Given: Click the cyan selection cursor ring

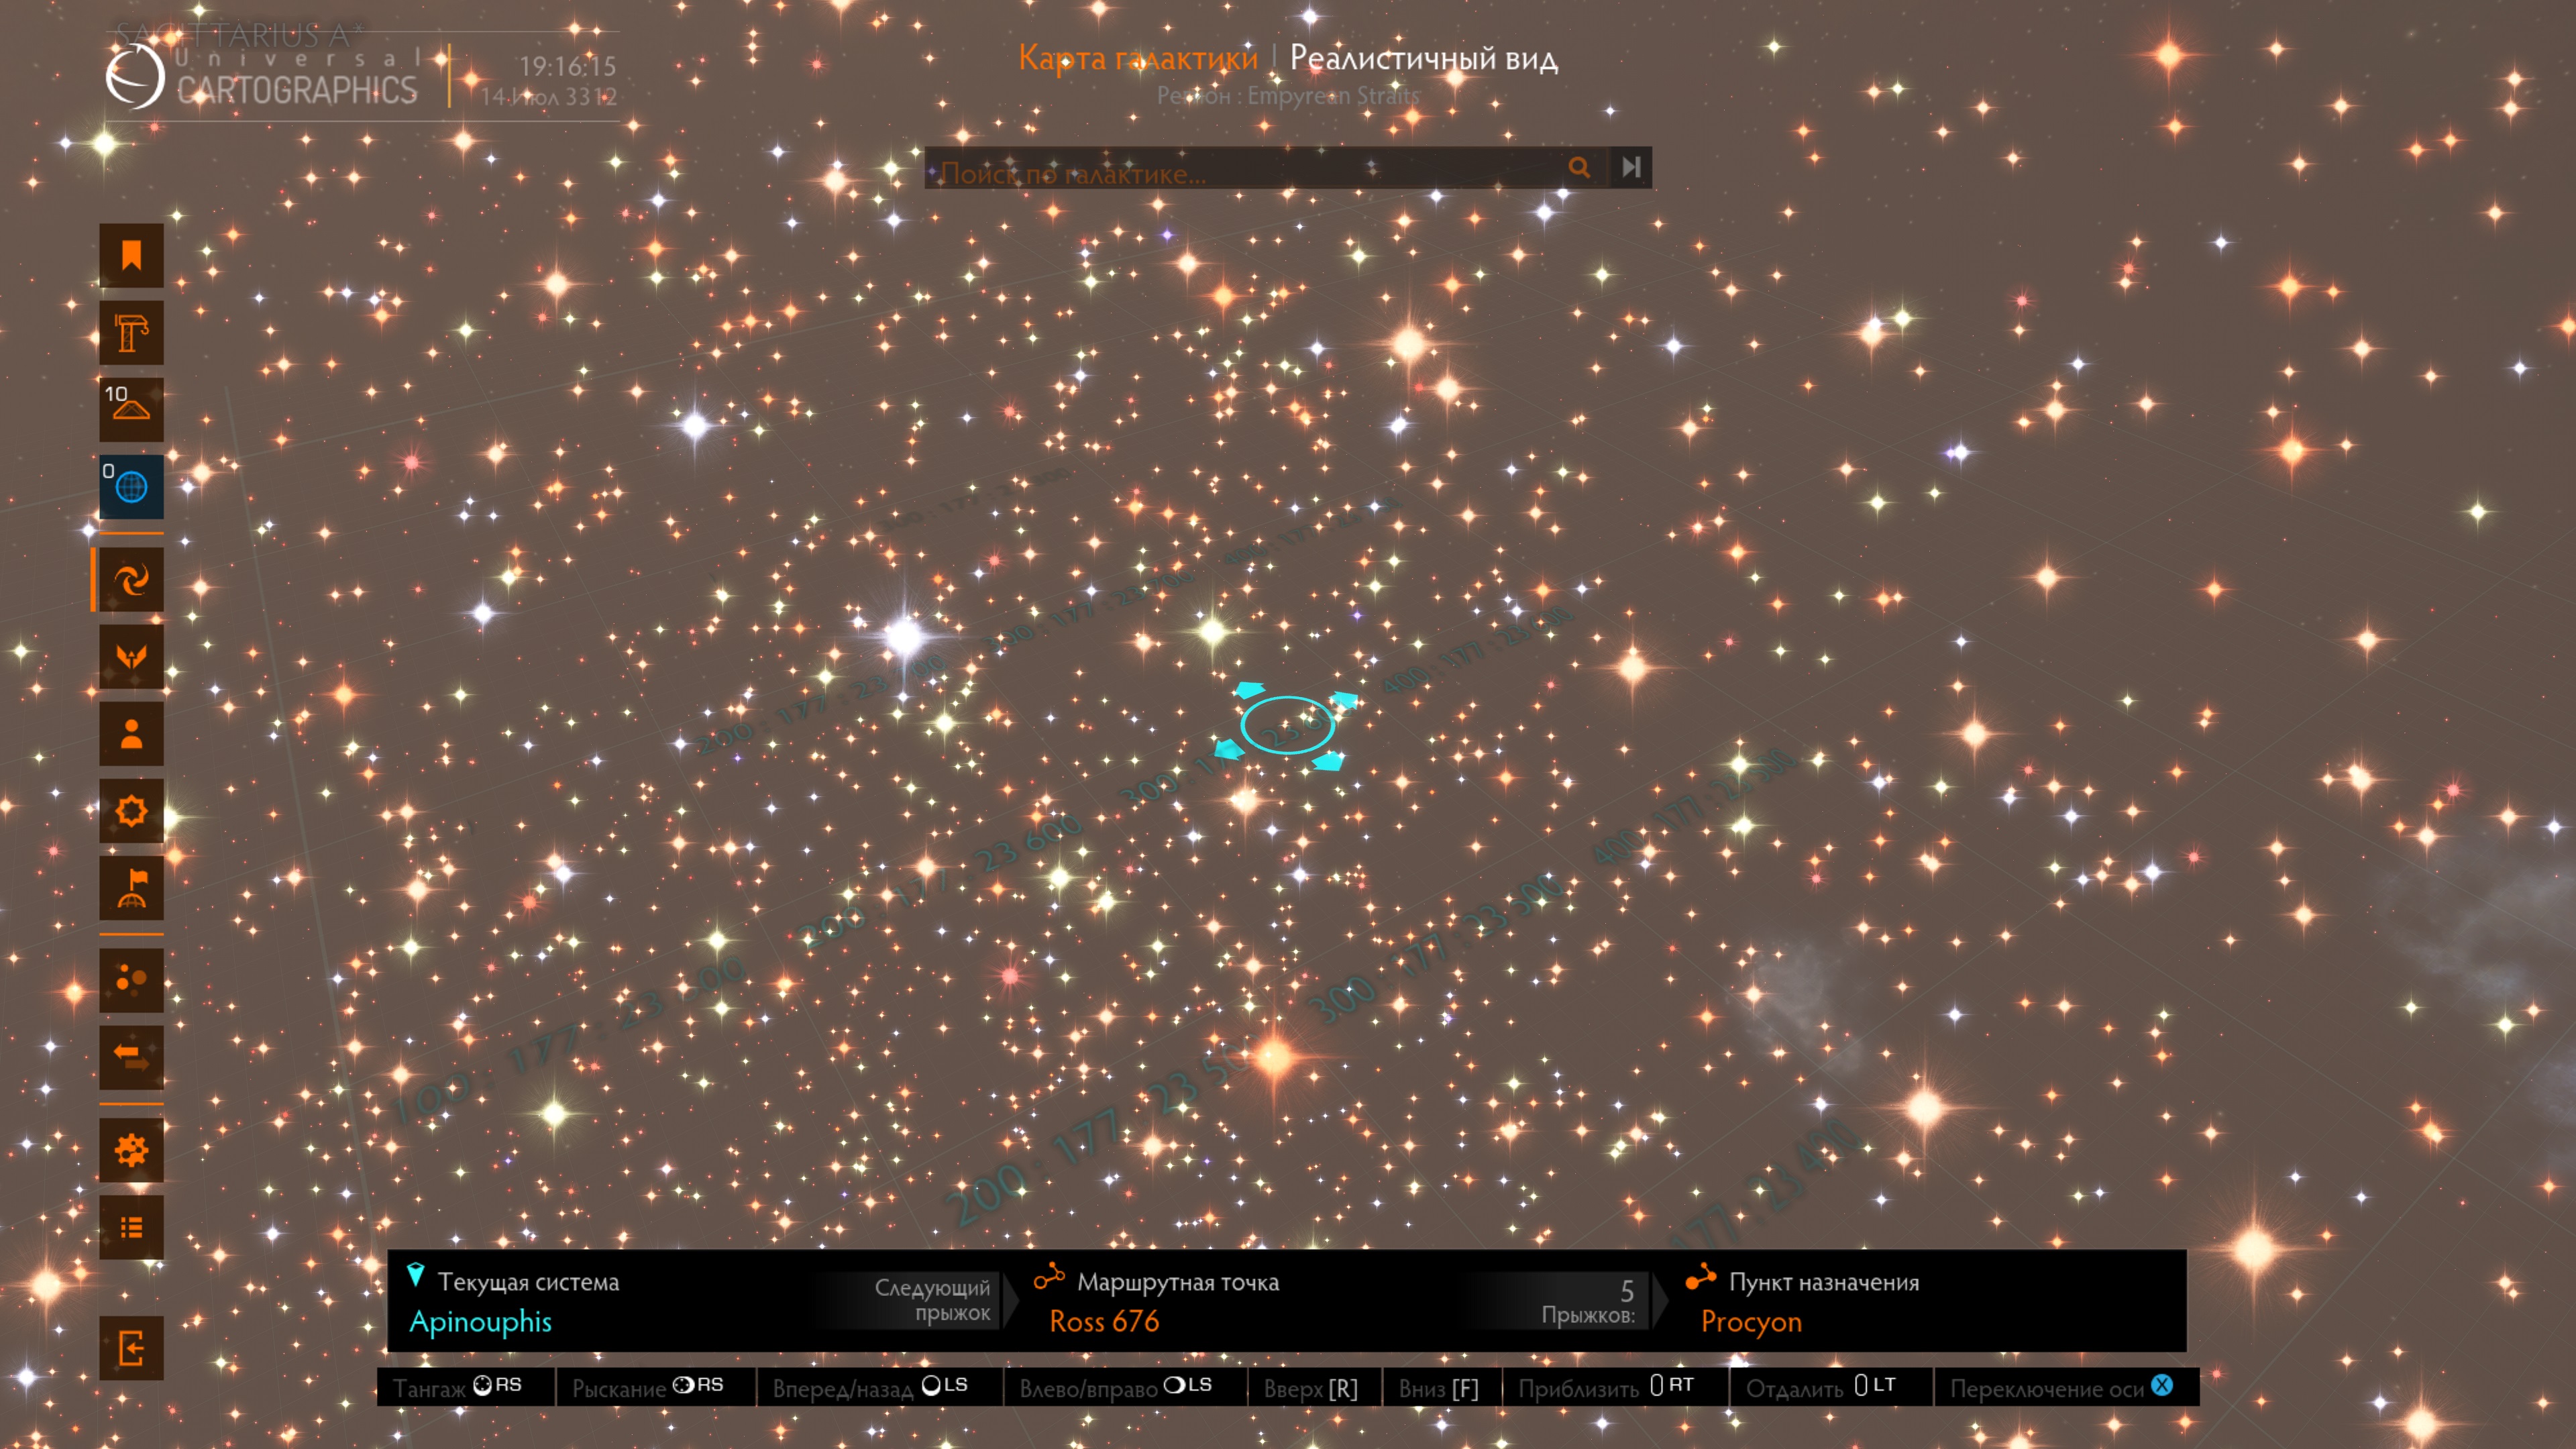Looking at the screenshot, I should 1287,725.
